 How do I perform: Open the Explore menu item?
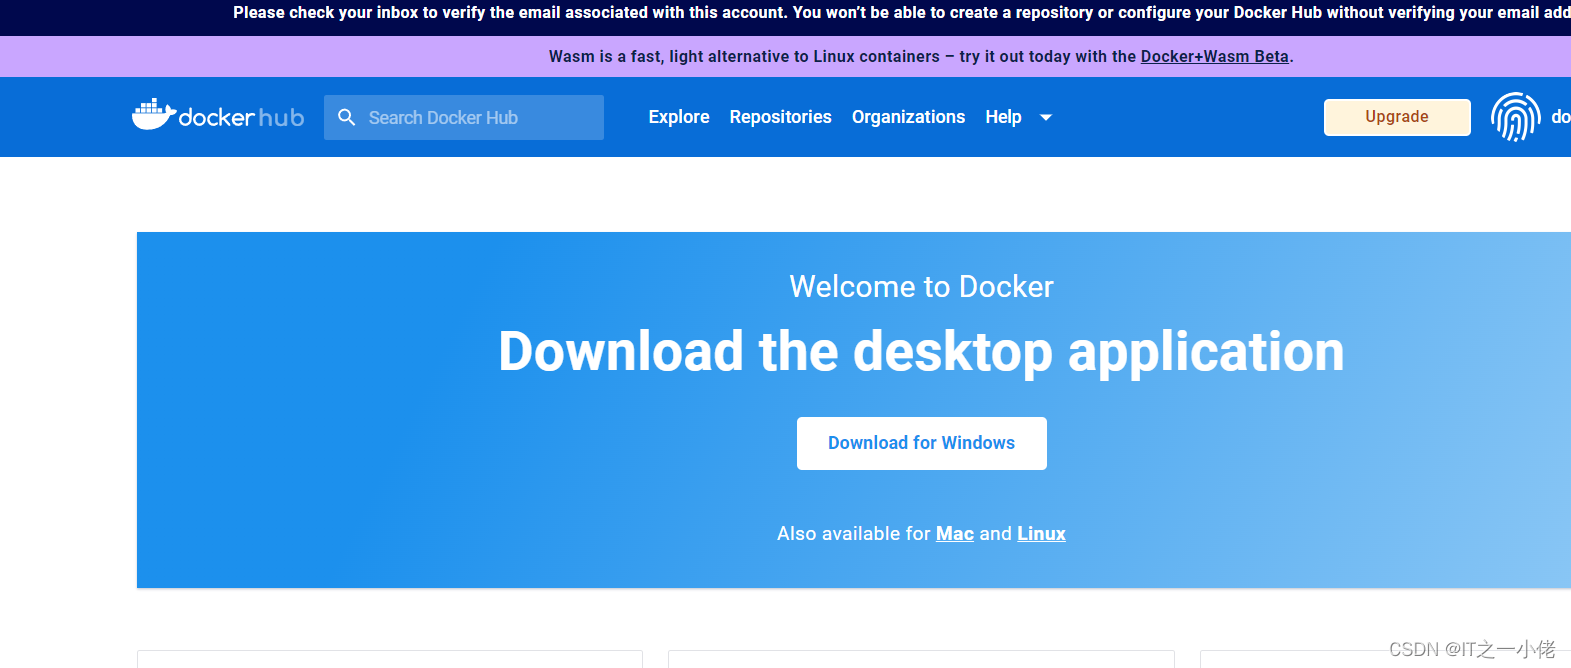[679, 117]
